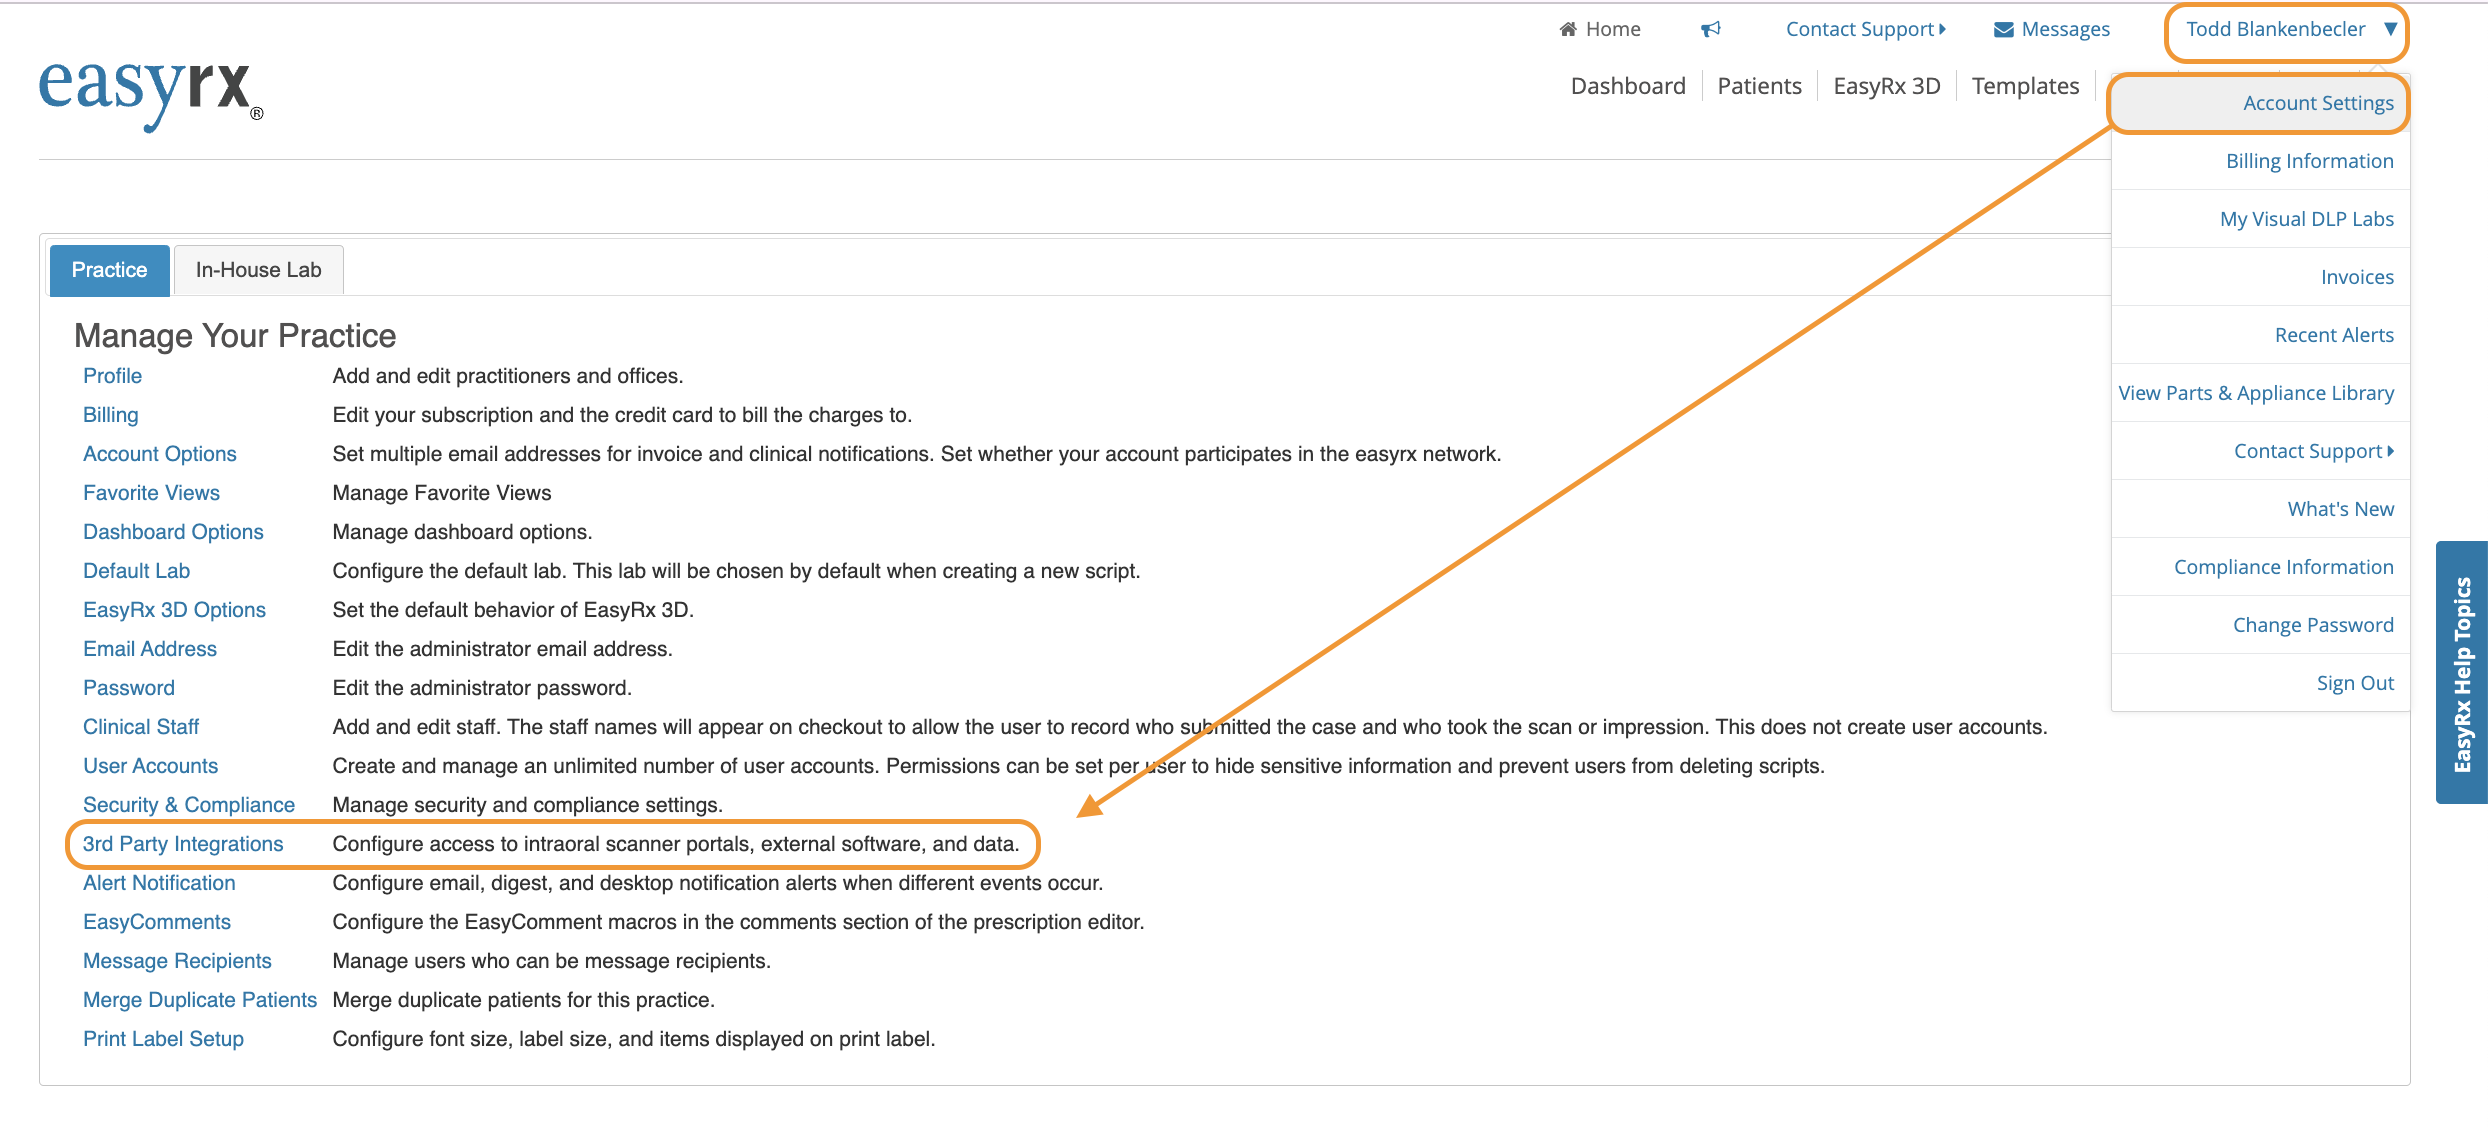Expand Contact Support in the top bar

1866,29
